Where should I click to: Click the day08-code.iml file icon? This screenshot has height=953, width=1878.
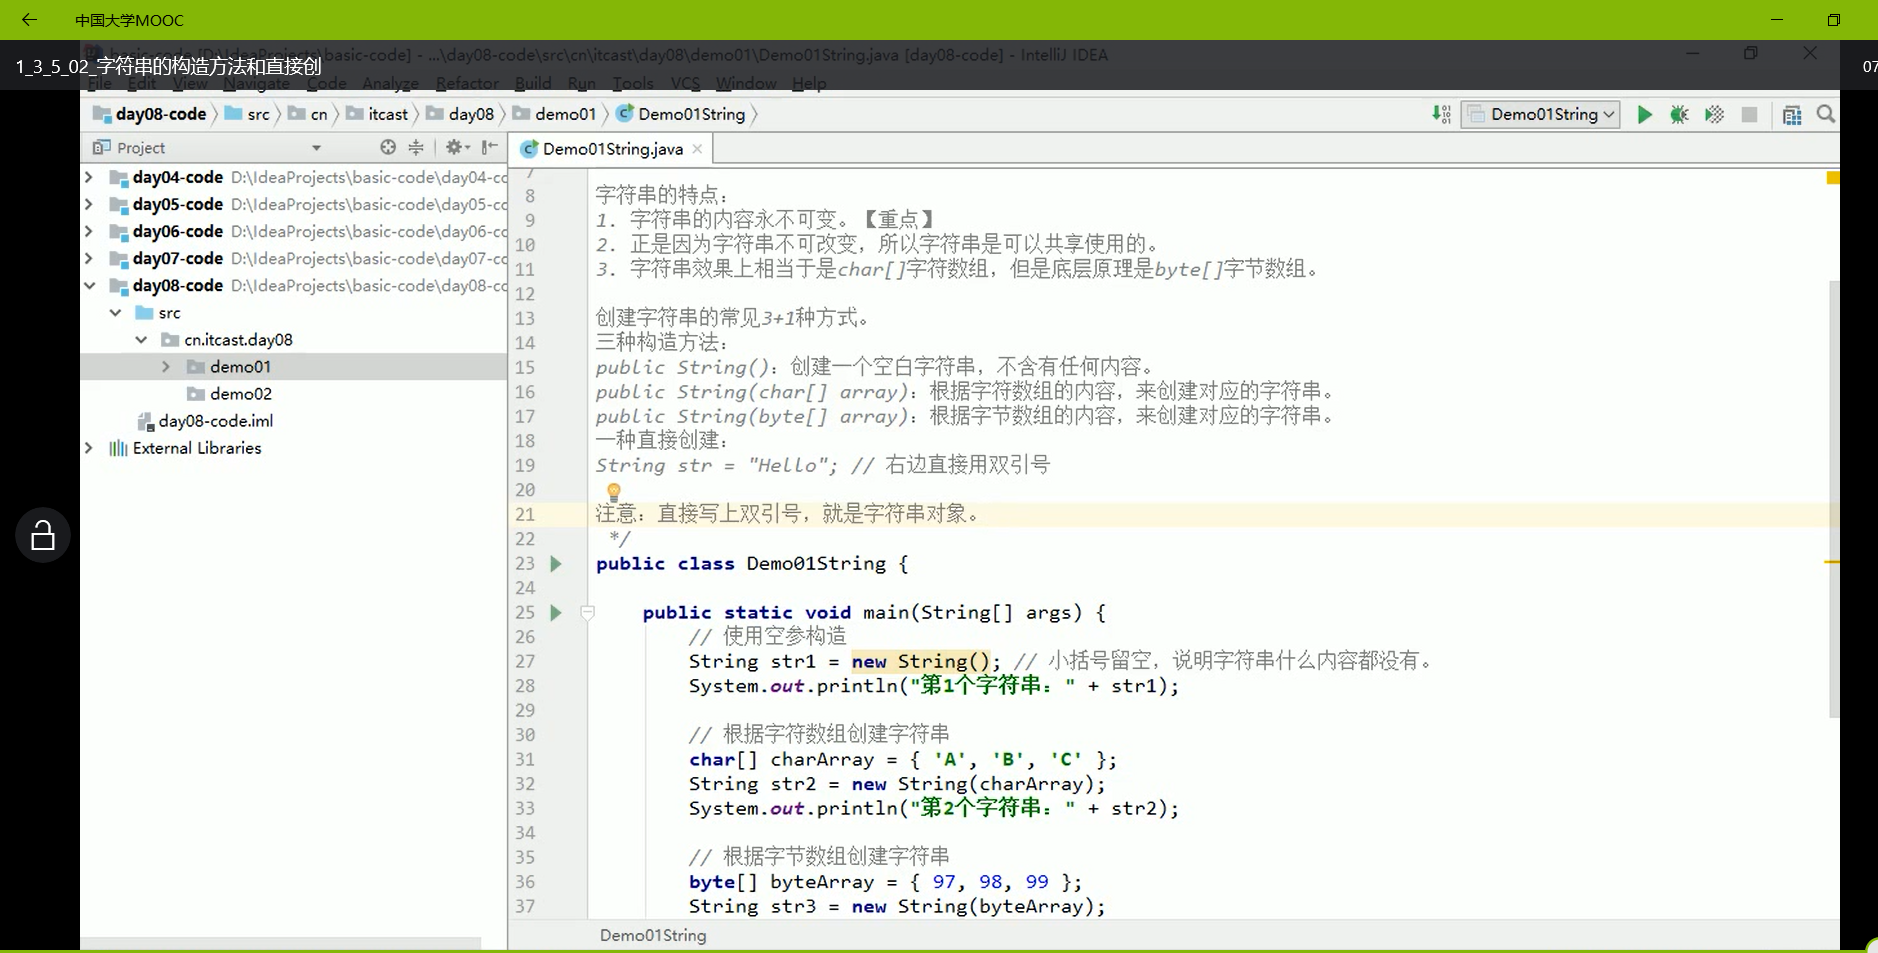click(145, 421)
